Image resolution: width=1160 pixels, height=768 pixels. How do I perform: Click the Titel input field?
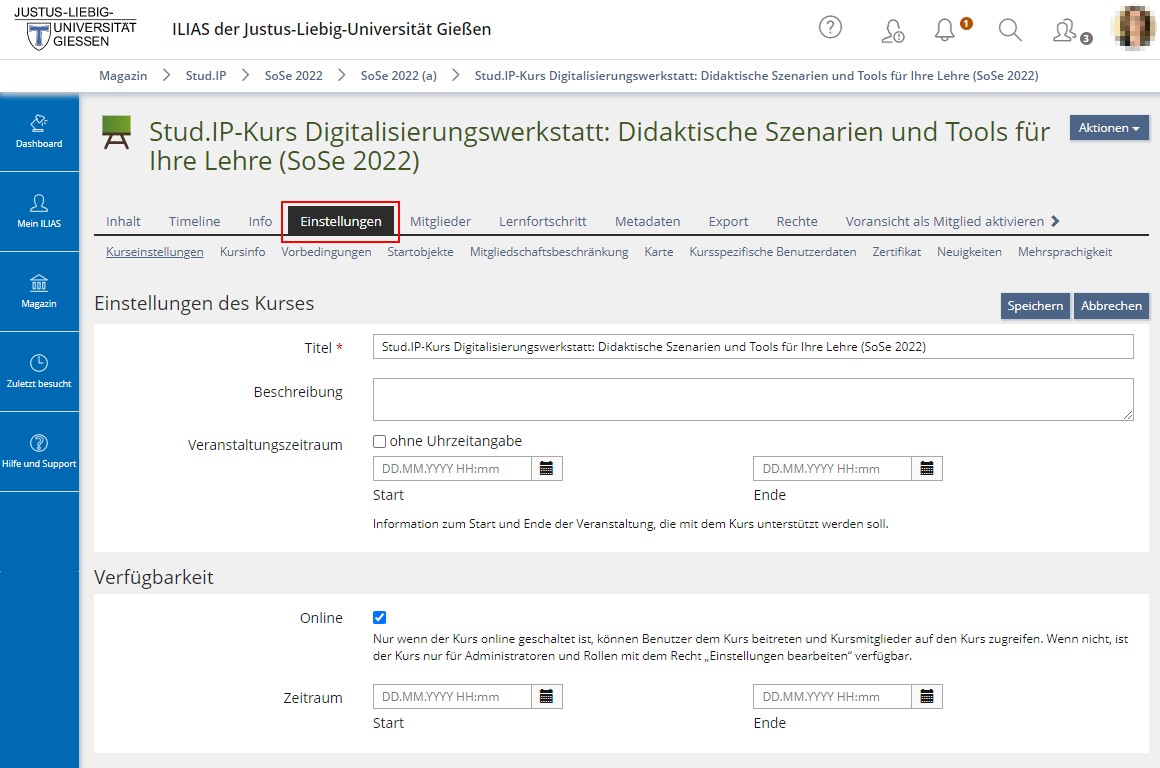point(752,347)
